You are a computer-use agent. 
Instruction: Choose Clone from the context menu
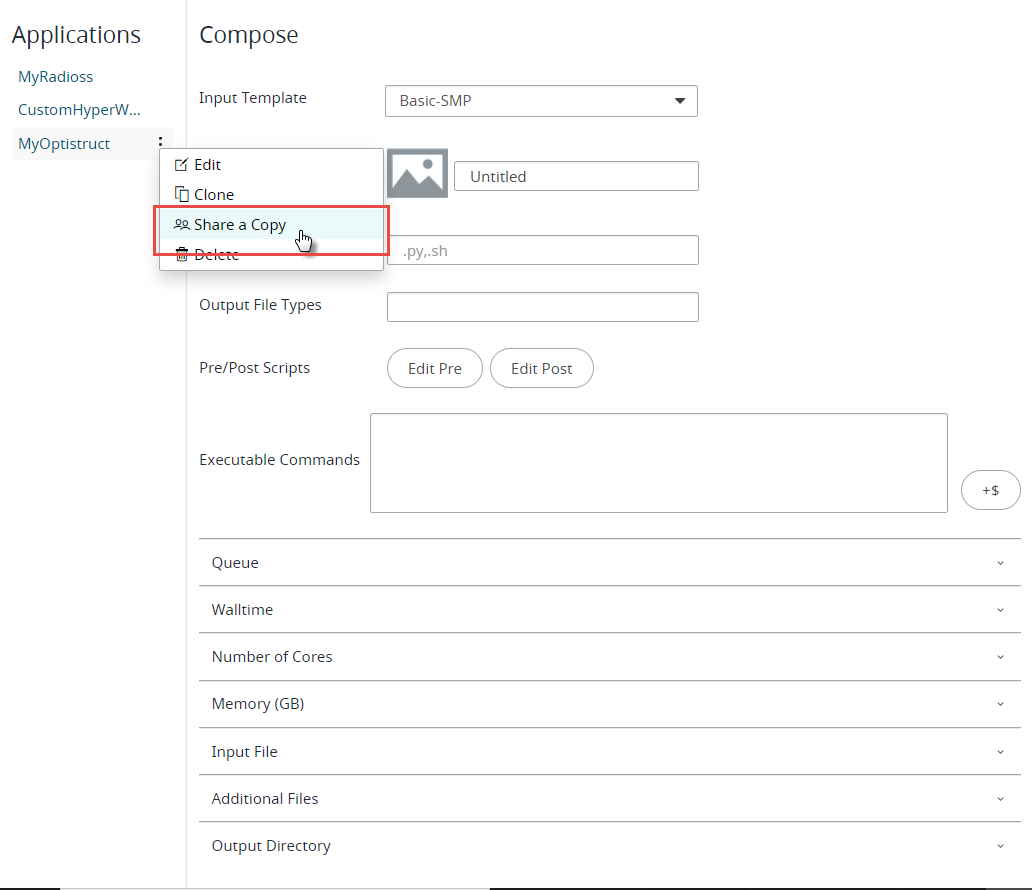click(272, 194)
